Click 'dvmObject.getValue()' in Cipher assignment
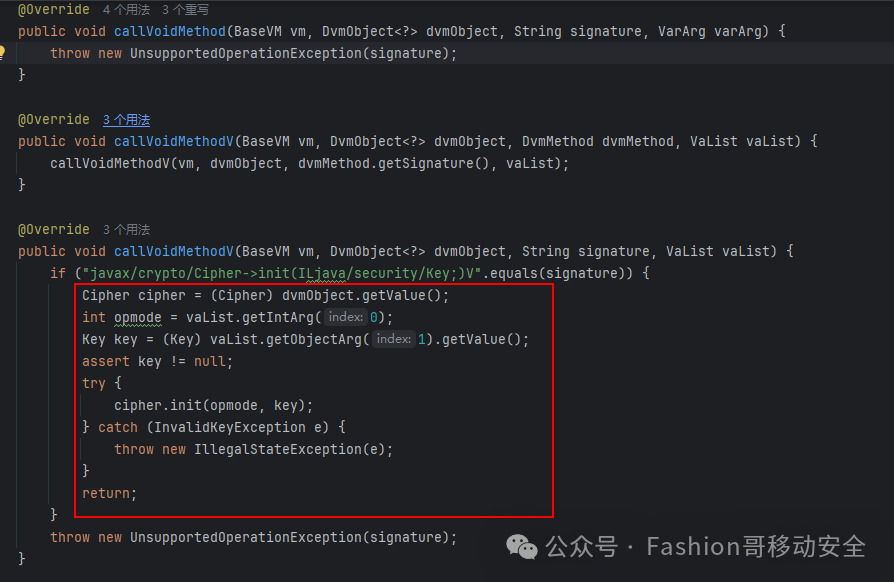The width and height of the screenshot is (894, 582). click(x=361, y=295)
